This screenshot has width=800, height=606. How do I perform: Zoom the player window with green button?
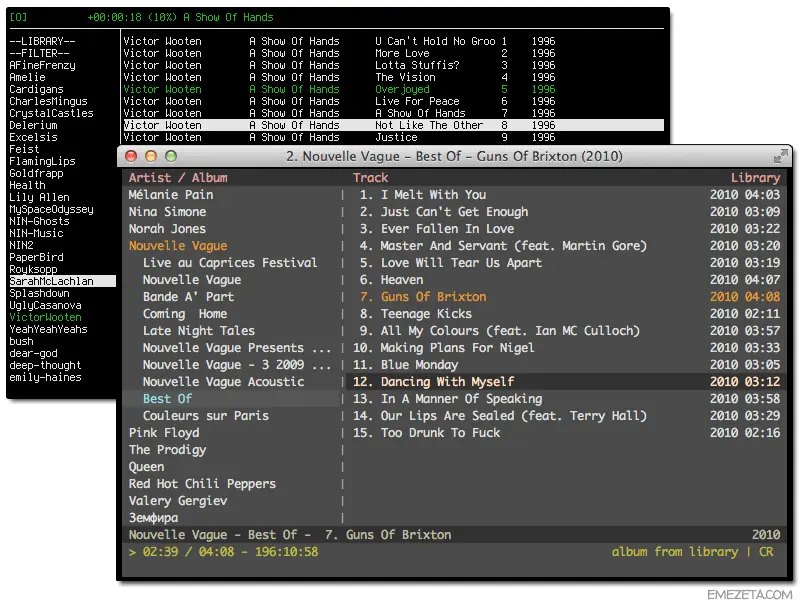(171, 156)
